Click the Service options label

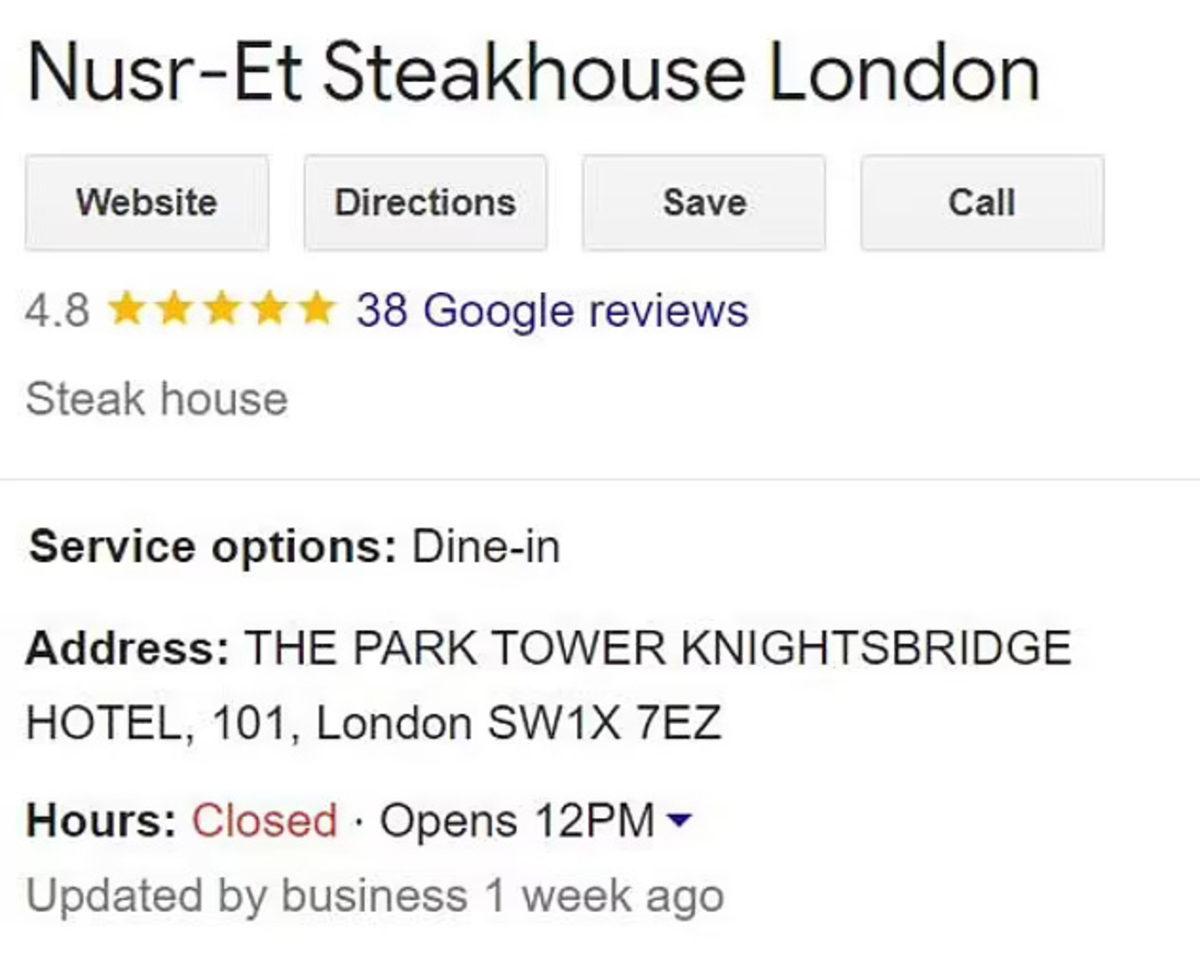[x=213, y=548]
